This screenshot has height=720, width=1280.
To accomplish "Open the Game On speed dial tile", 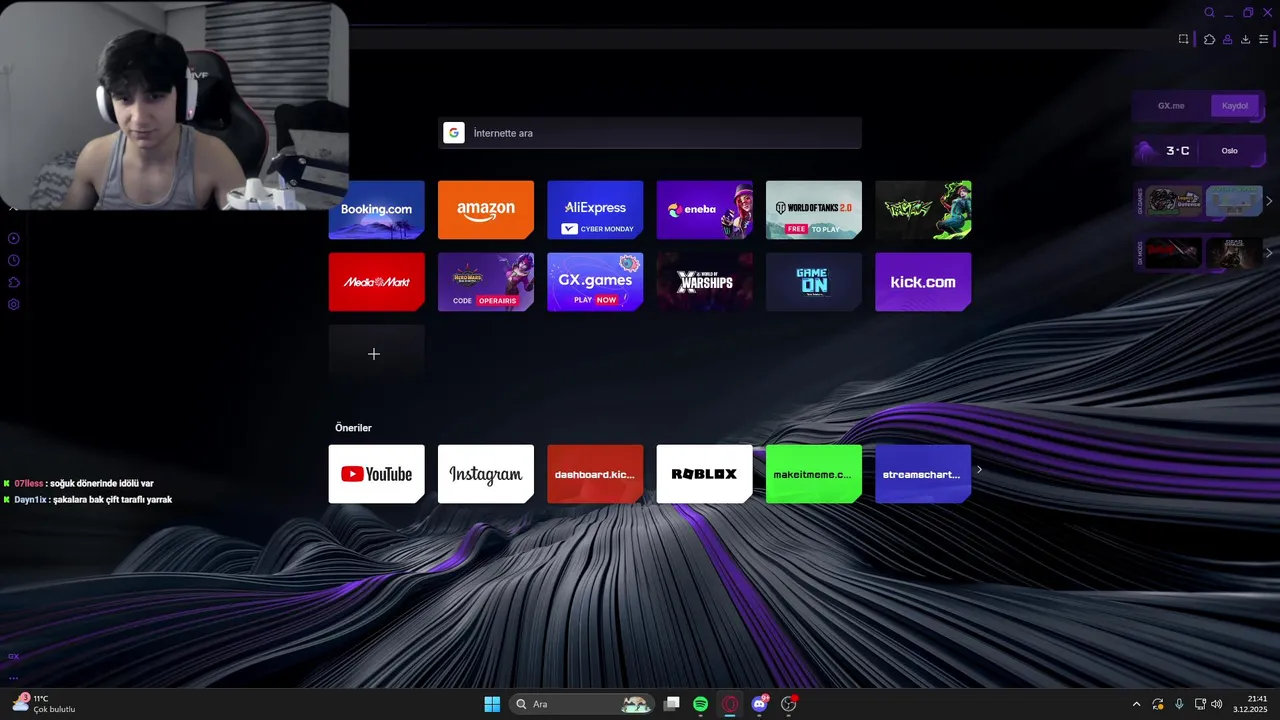I will (x=814, y=282).
